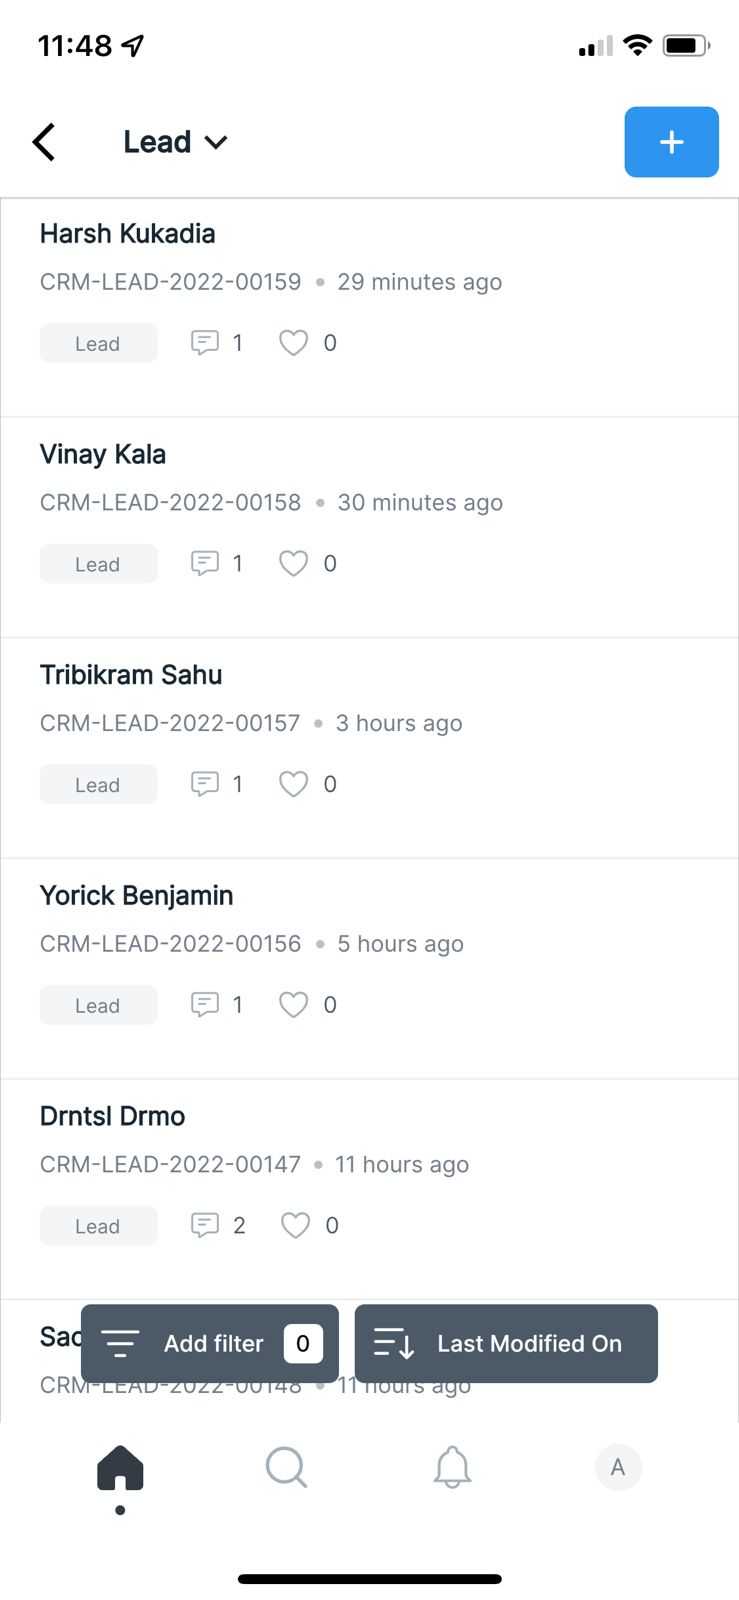This screenshot has width=739, height=1600.
Task: Like the Harsh Kukadia lead
Action: (293, 343)
